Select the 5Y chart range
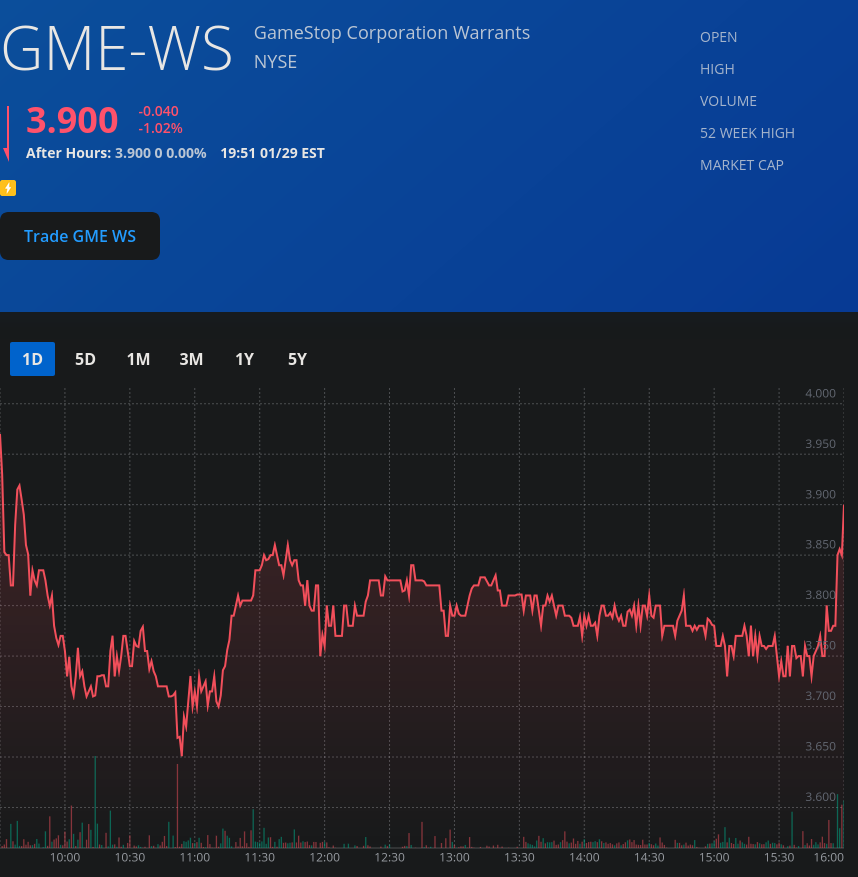The height and width of the screenshot is (877, 858). [x=297, y=359]
